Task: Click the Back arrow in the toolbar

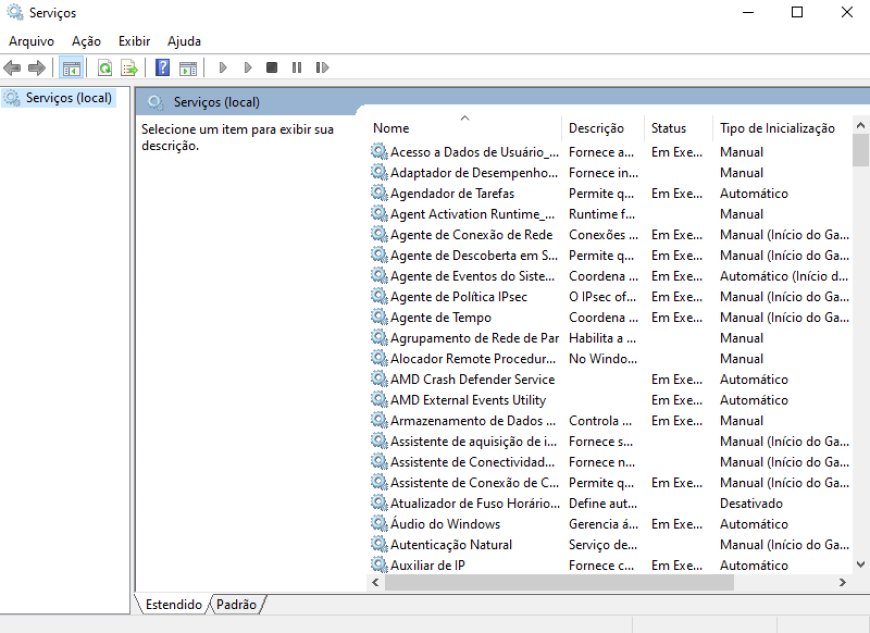Action: coord(12,68)
